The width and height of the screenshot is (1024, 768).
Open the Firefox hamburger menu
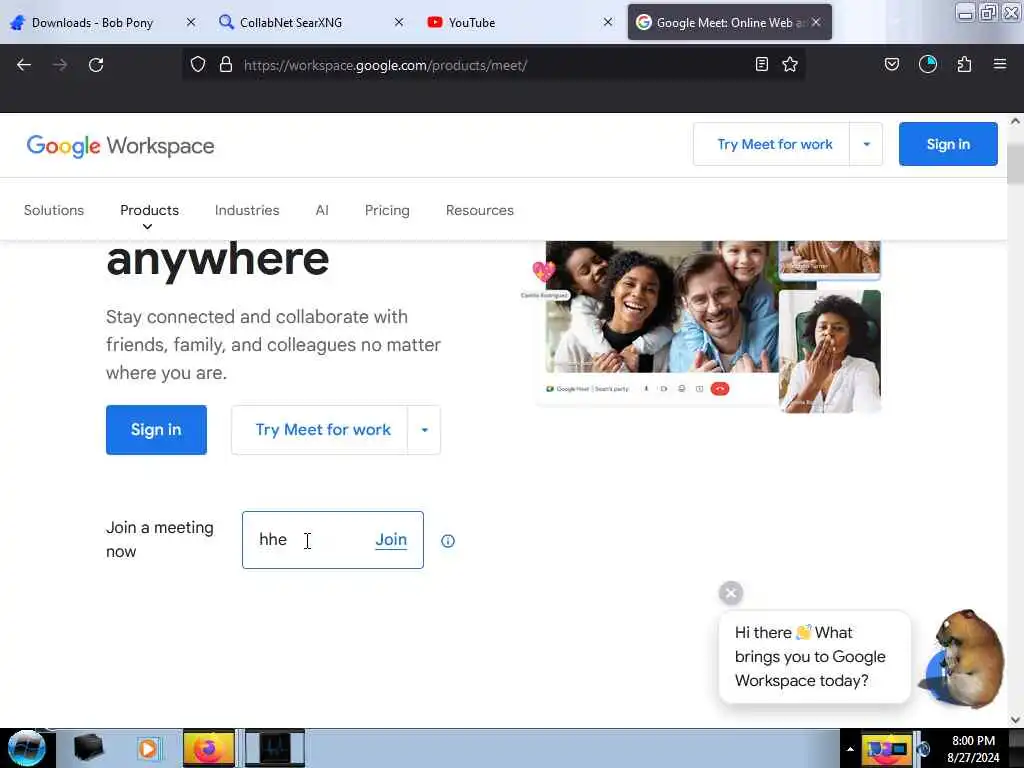tap(1000, 64)
